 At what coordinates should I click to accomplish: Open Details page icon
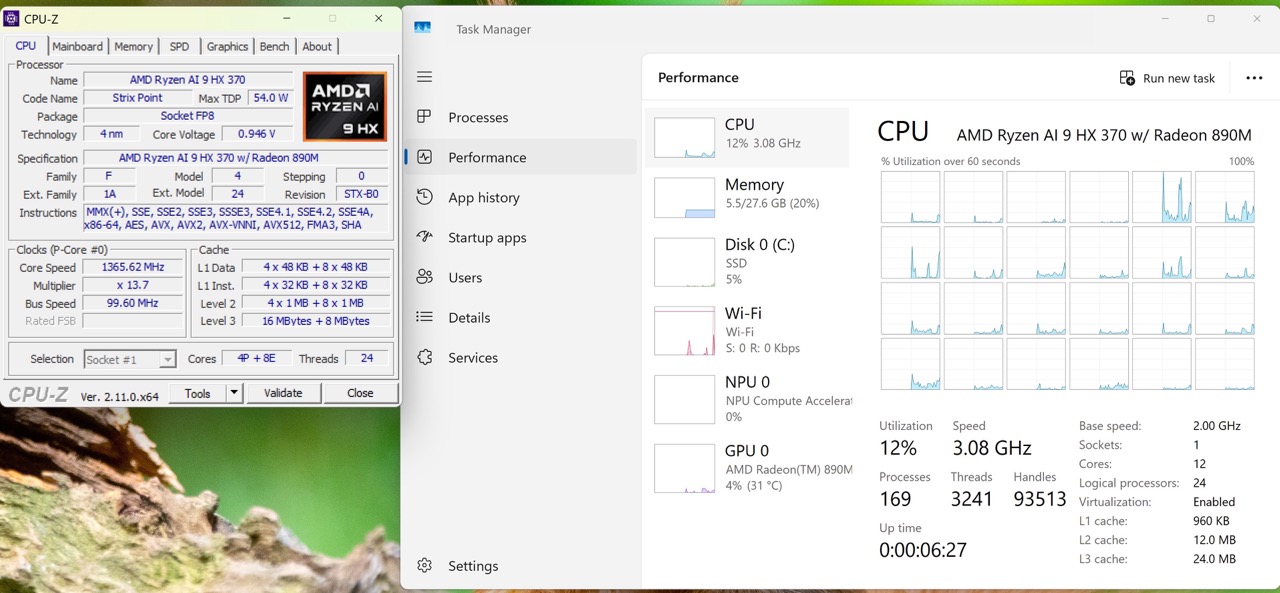pos(425,317)
